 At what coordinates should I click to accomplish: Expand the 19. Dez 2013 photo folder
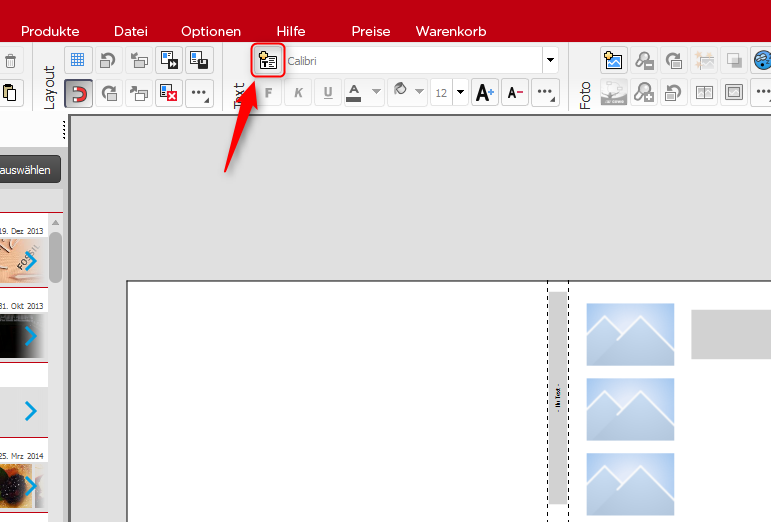point(30,261)
